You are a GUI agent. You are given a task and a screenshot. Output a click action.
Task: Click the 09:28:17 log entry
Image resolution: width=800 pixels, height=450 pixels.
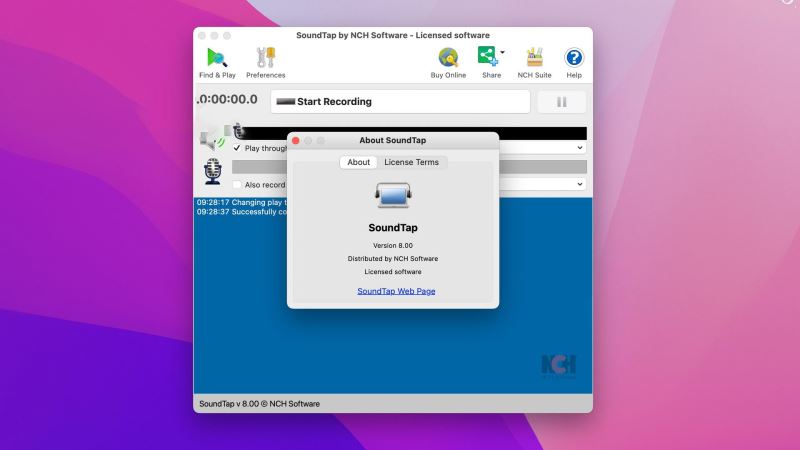(x=241, y=203)
